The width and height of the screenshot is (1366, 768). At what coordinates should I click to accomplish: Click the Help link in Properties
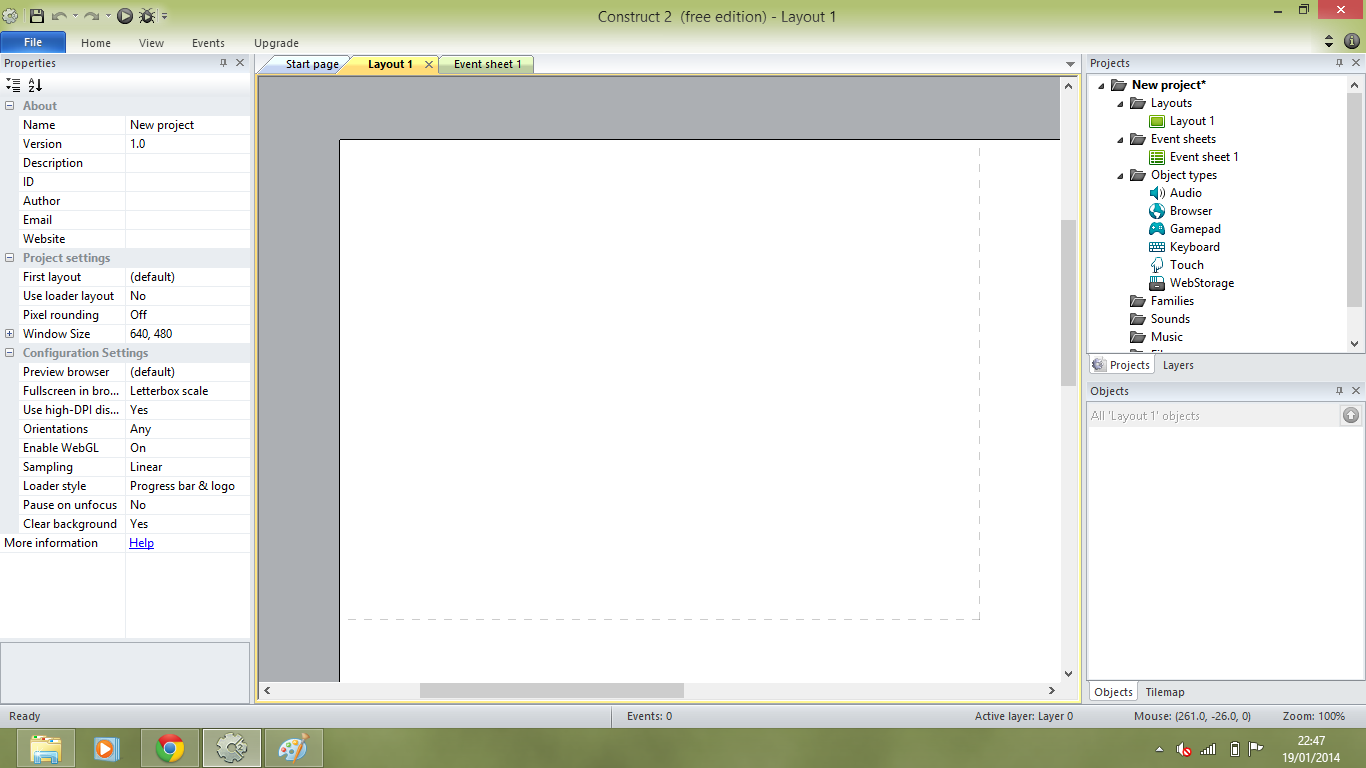(141, 542)
